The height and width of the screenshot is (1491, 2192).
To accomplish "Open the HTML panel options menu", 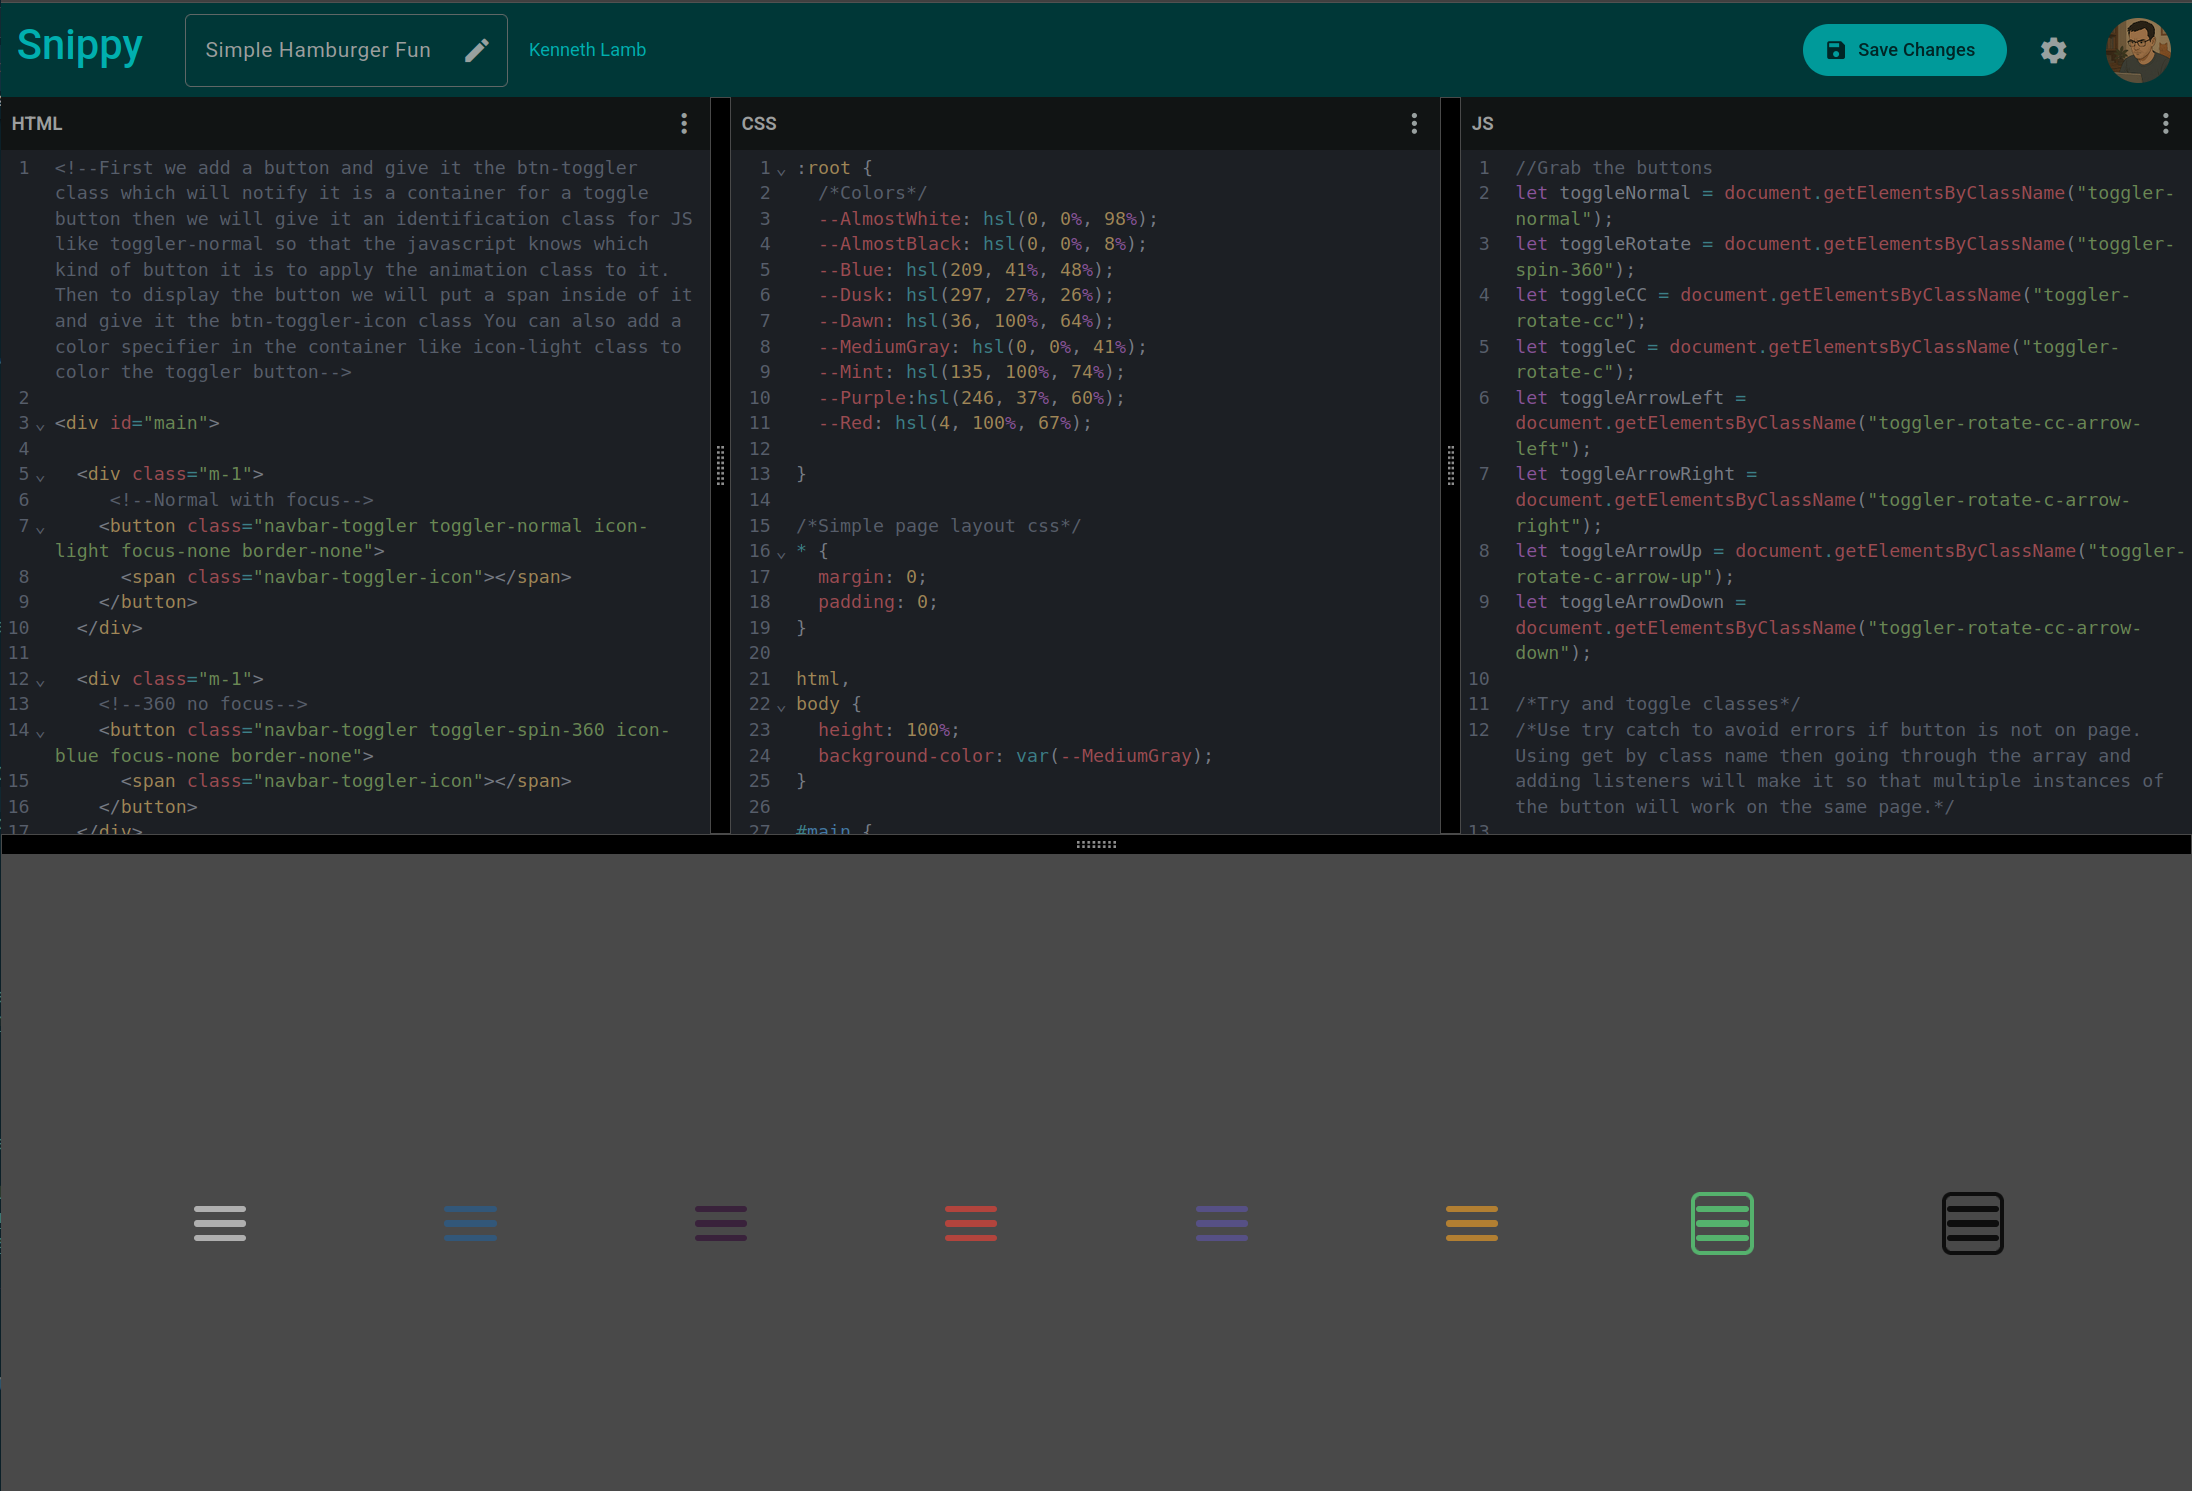I will click(684, 123).
